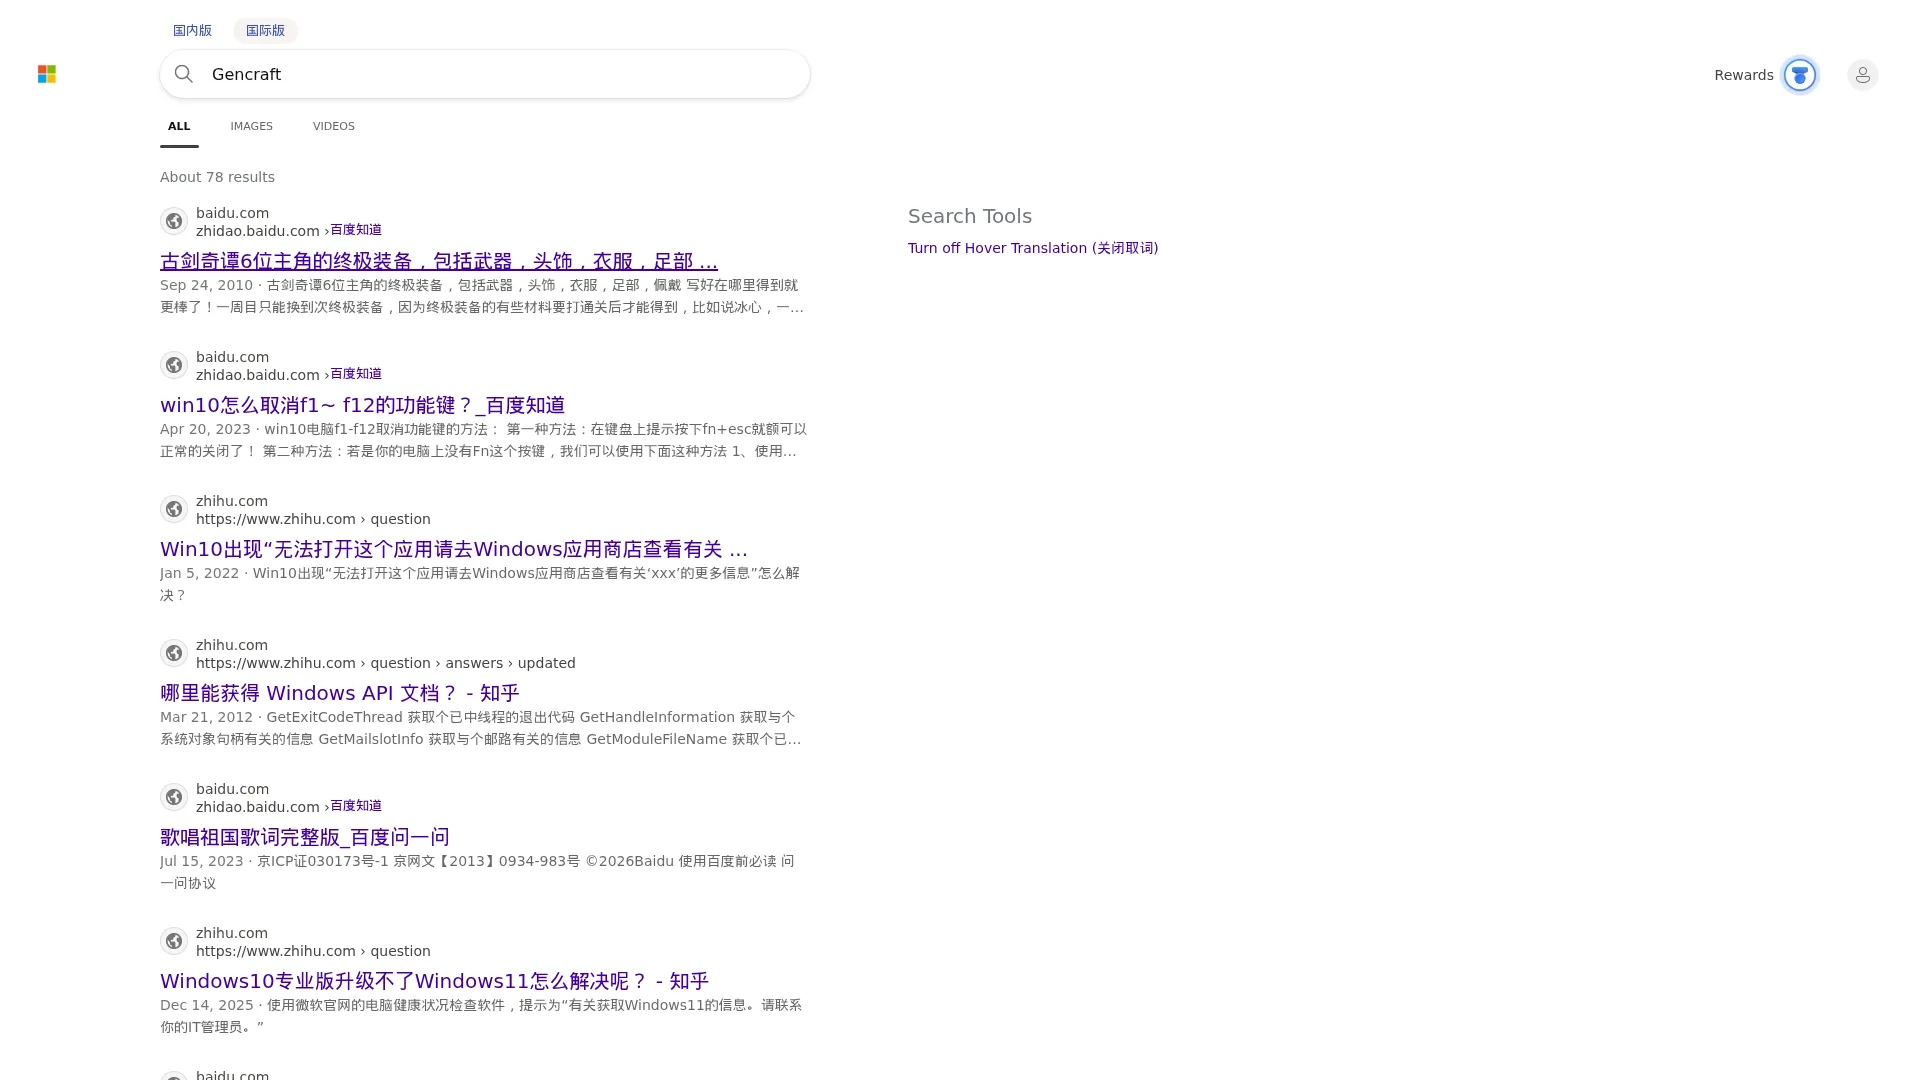Screen dimensions: 1920x1080
Task: Switch to 国内版 search version
Action: click(x=192, y=30)
